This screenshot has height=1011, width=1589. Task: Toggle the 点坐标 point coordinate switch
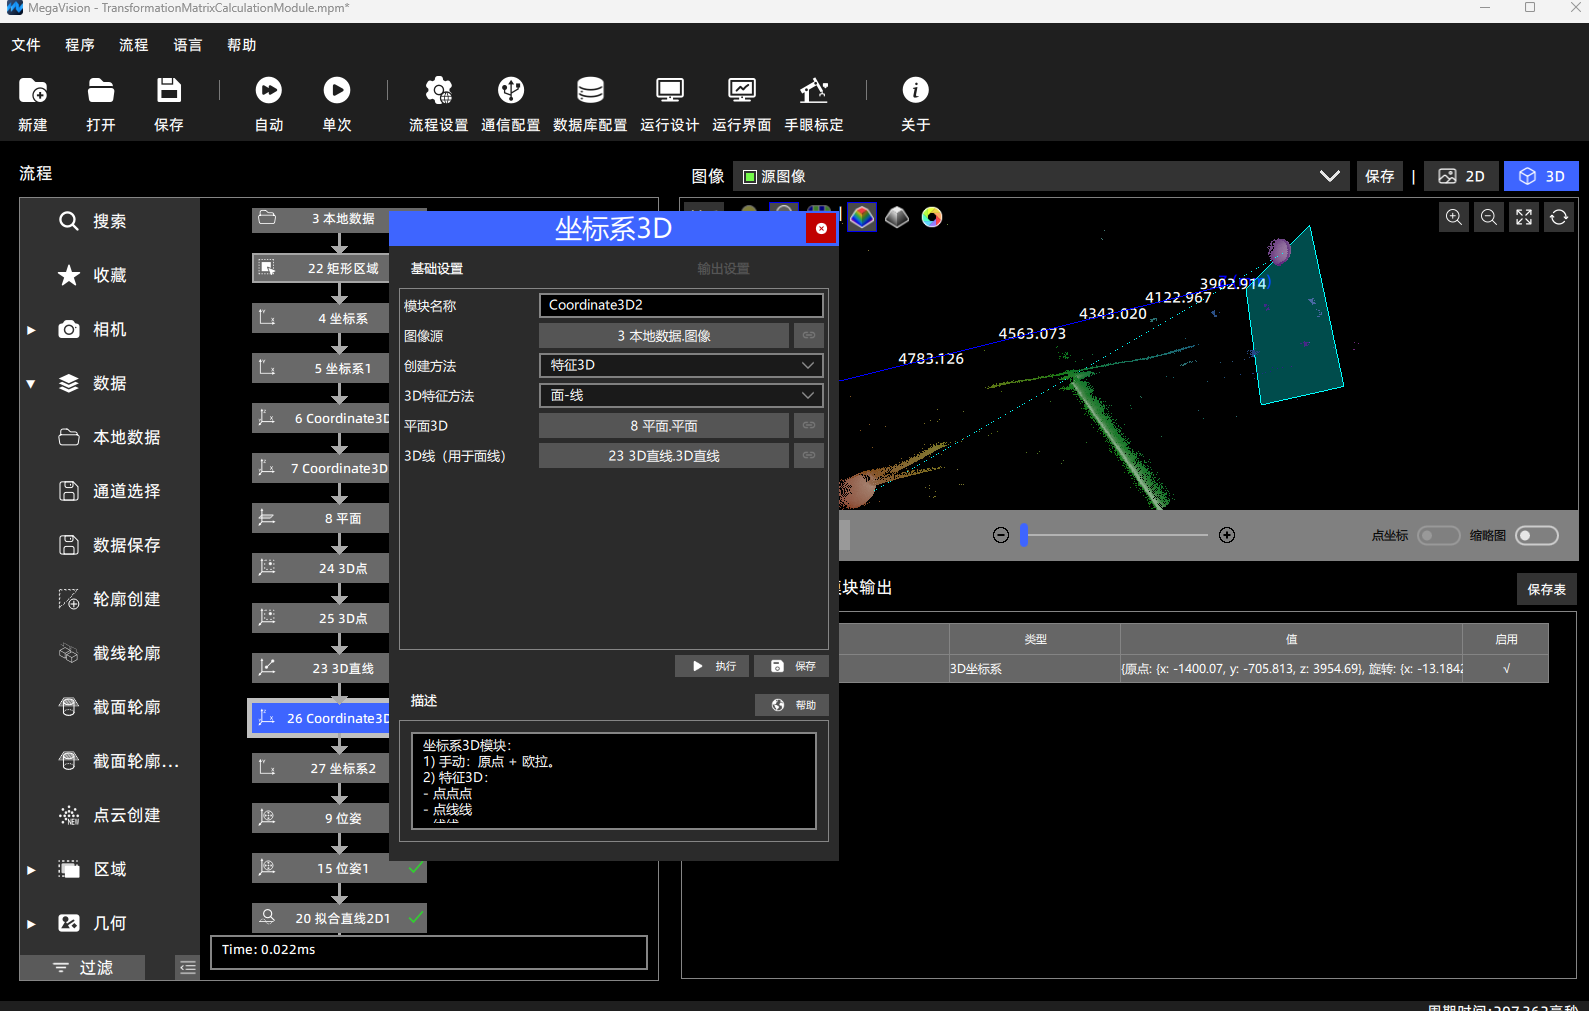1439,536
